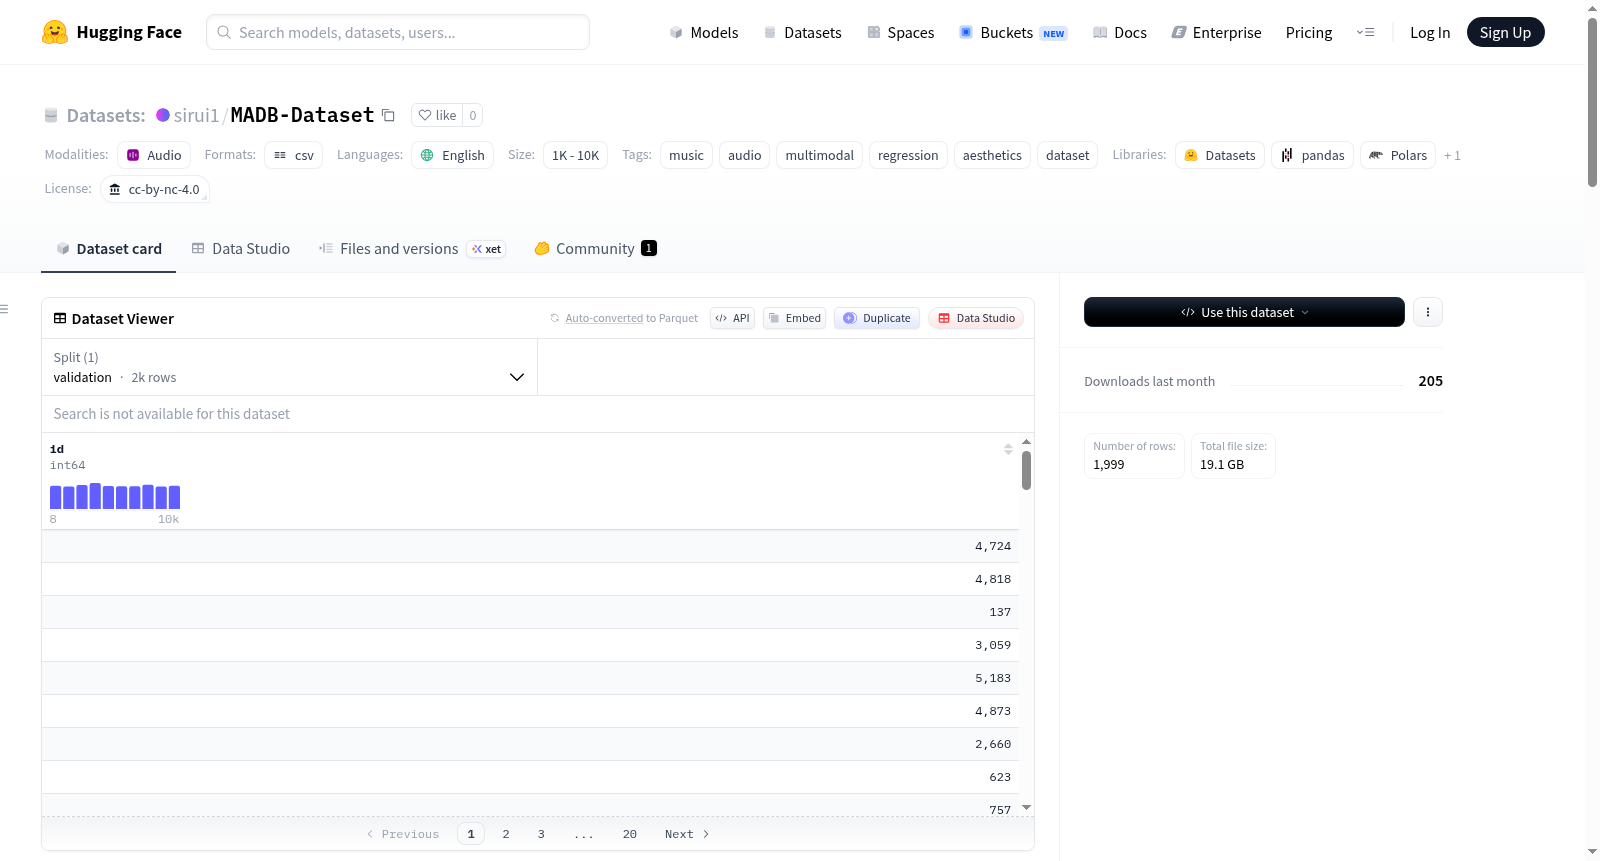Open the dataset three-dot options menu
Screen dimensions: 1600x861
[x=1428, y=312]
